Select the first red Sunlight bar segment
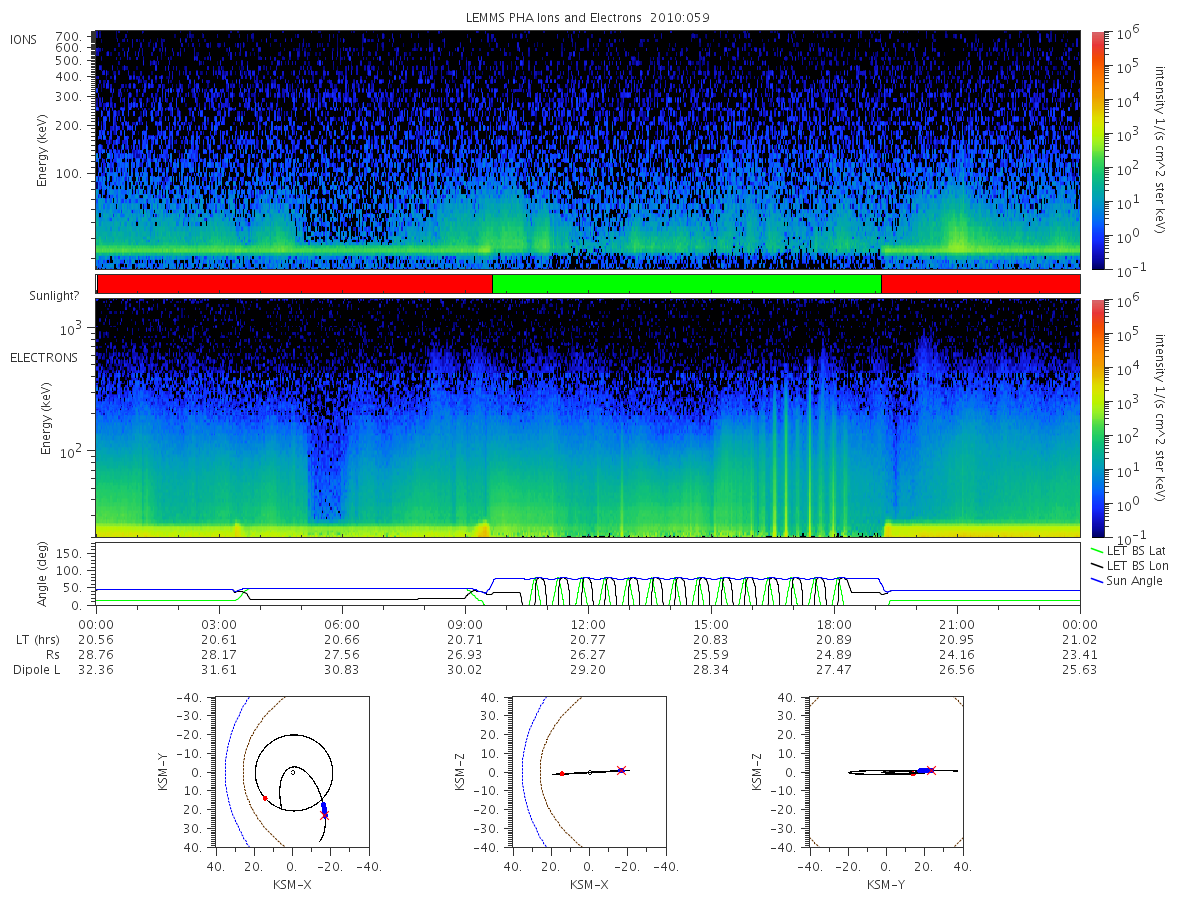 click(x=295, y=284)
